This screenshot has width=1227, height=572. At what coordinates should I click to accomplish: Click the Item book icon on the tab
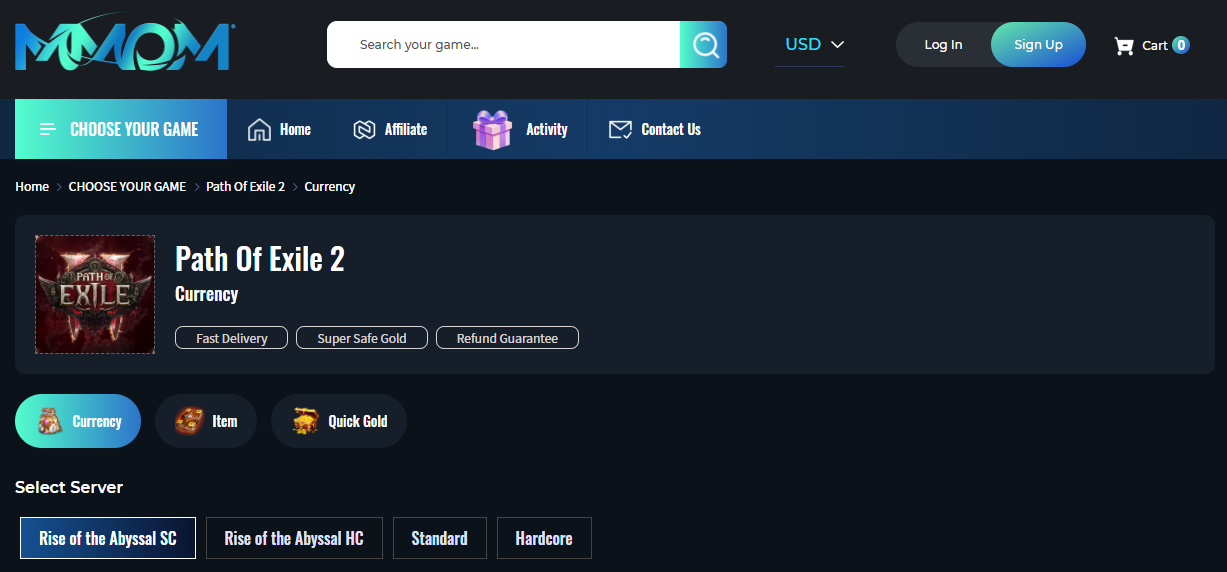pyautogui.click(x=189, y=421)
